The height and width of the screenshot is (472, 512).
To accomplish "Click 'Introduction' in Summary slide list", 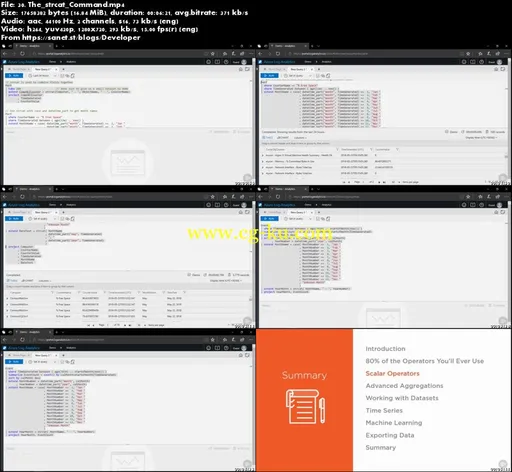I will pos(385,349).
